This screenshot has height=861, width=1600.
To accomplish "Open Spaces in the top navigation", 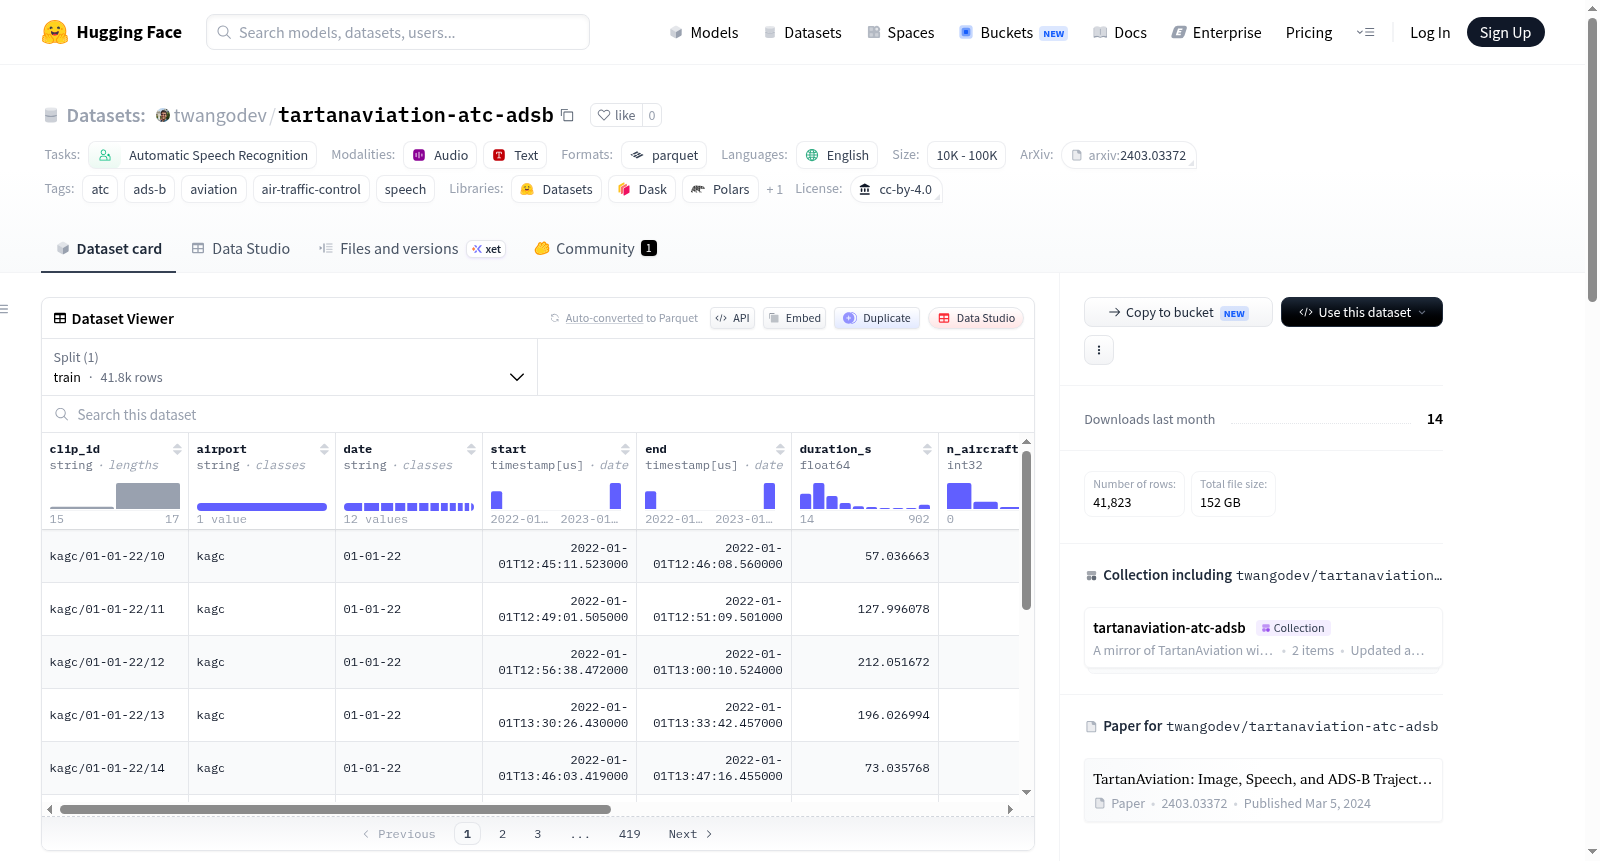I will [x=901, y=33].
